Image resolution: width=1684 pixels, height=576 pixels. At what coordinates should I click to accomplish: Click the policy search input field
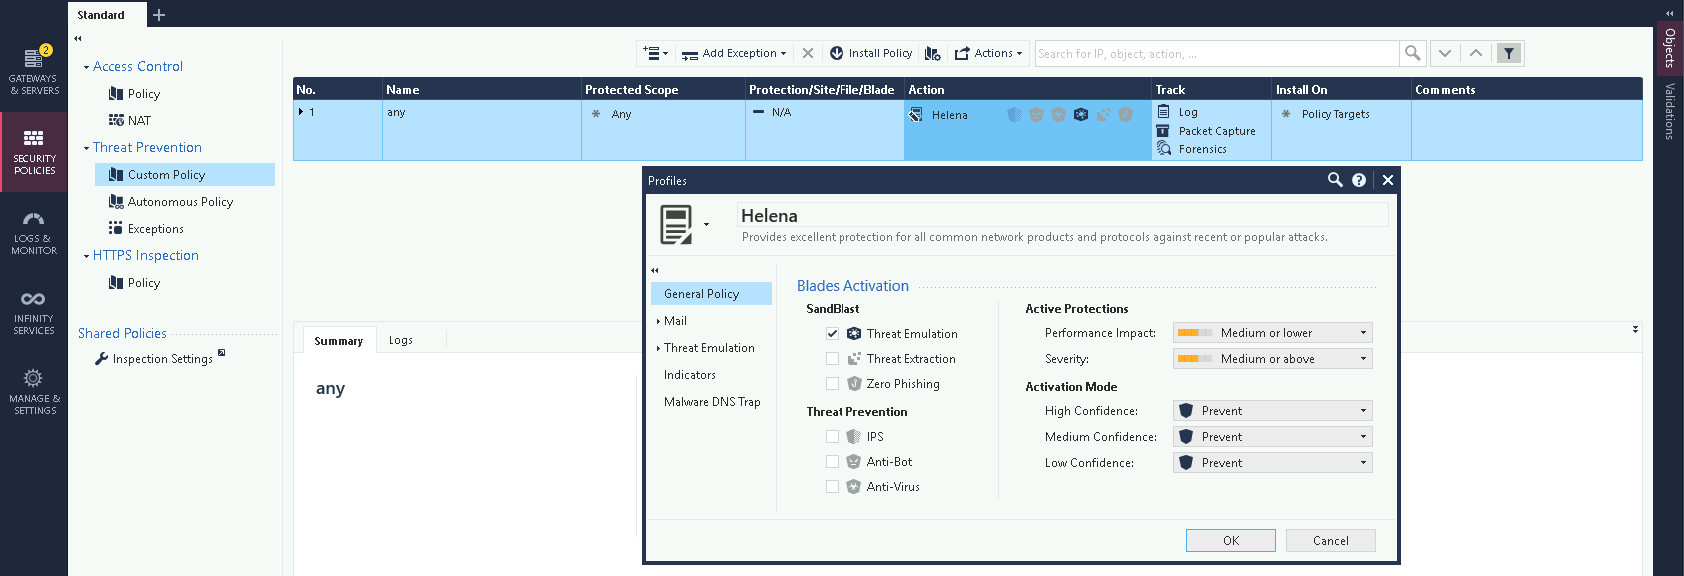[x=1215, y=54]
